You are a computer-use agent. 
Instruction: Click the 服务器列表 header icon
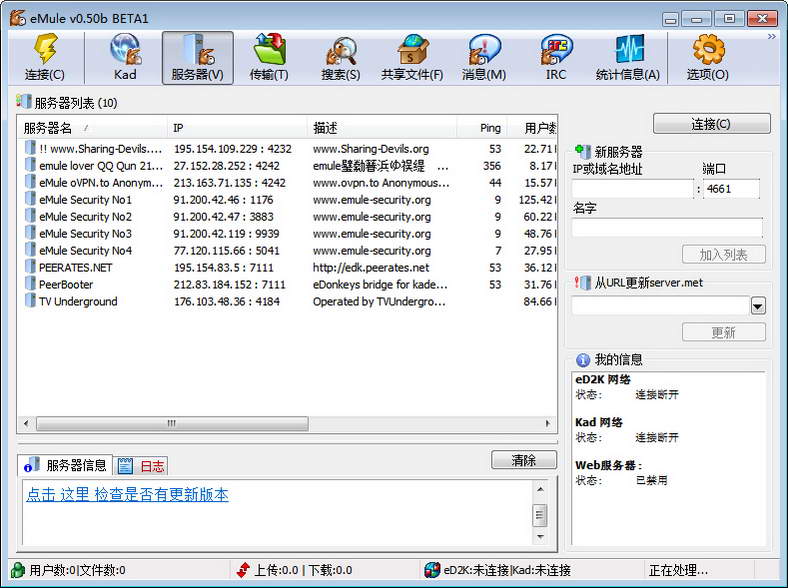tap(24, 102)
